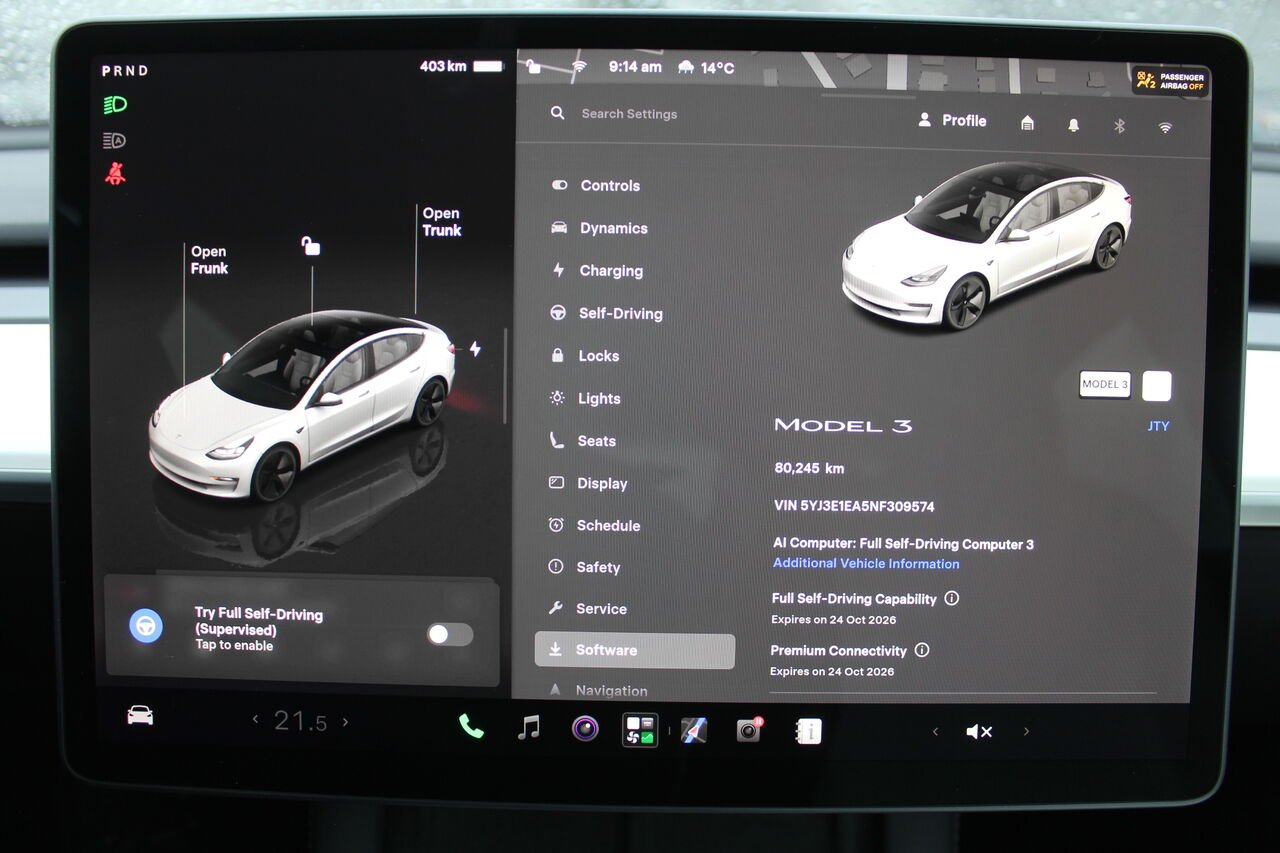Tap Open Trunk
The width and height of the screenshot is (1280, 853).
(x=441, y=221)
